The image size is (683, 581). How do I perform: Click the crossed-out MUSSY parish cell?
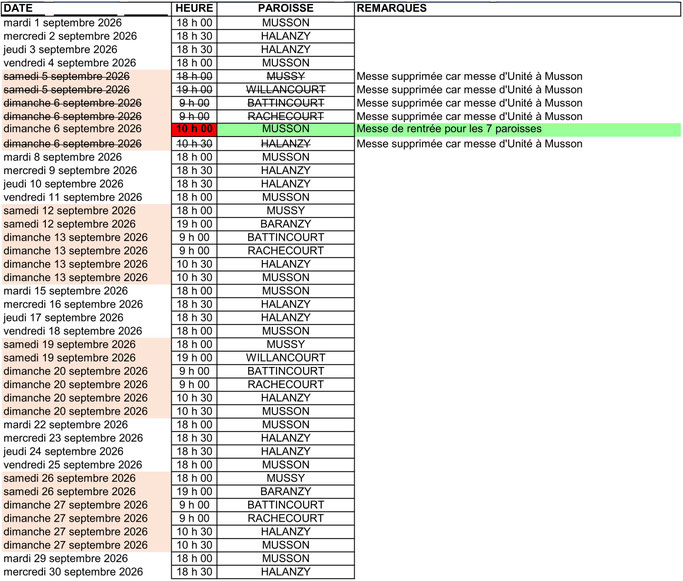pos(286,77)
